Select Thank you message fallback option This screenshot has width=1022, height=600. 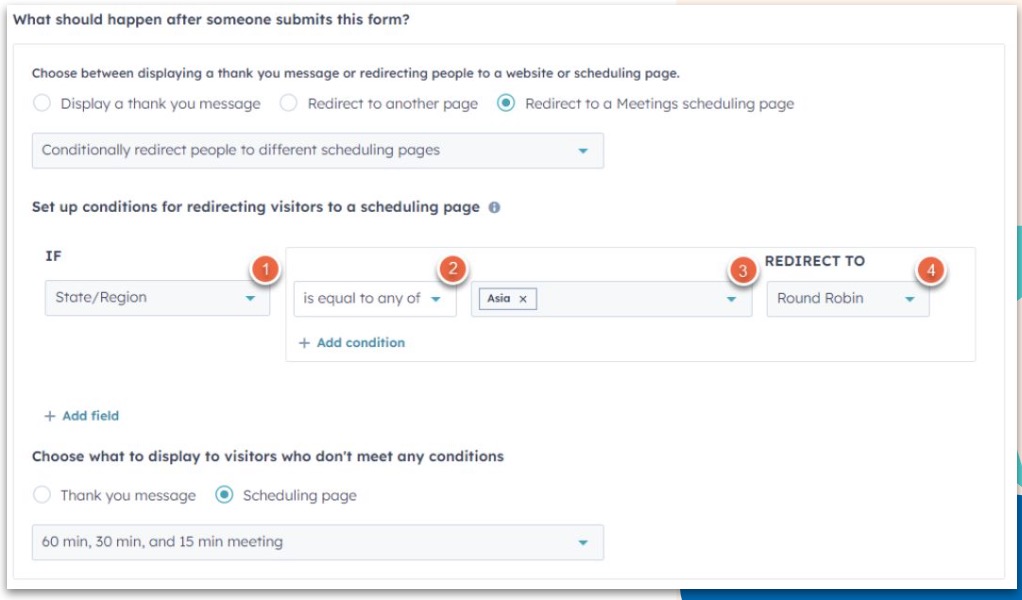tap(41, 495)
